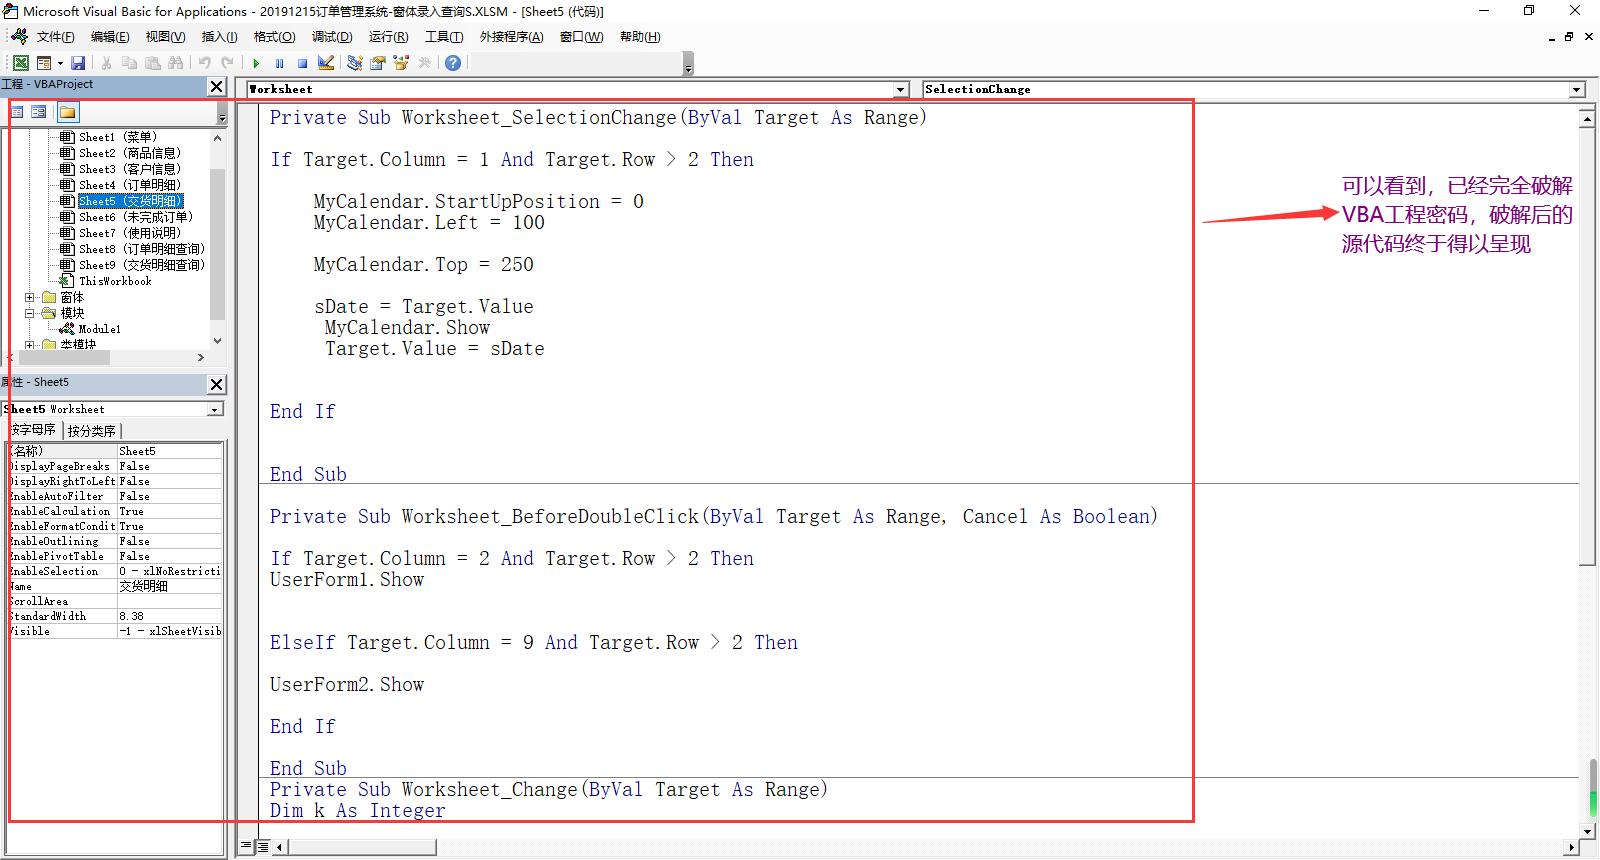Click the EnableCalculation True value cell

[169, 511]
